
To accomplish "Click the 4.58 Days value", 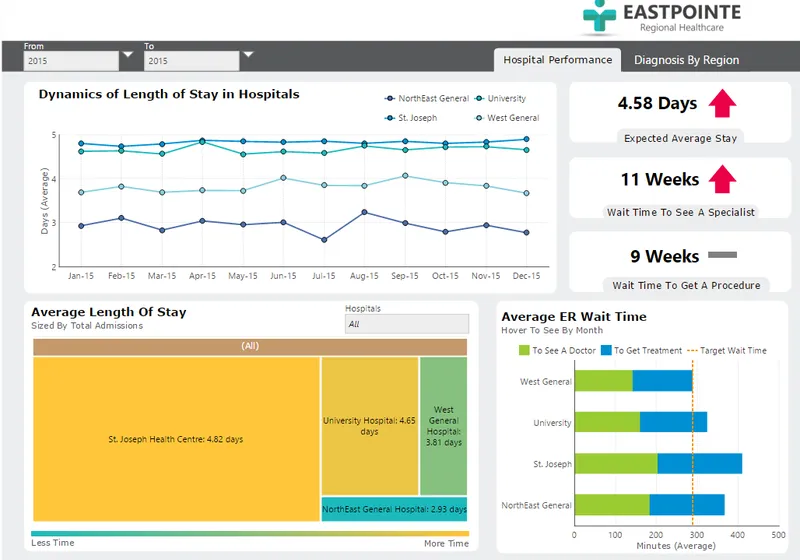I will (x=657, y=103).
